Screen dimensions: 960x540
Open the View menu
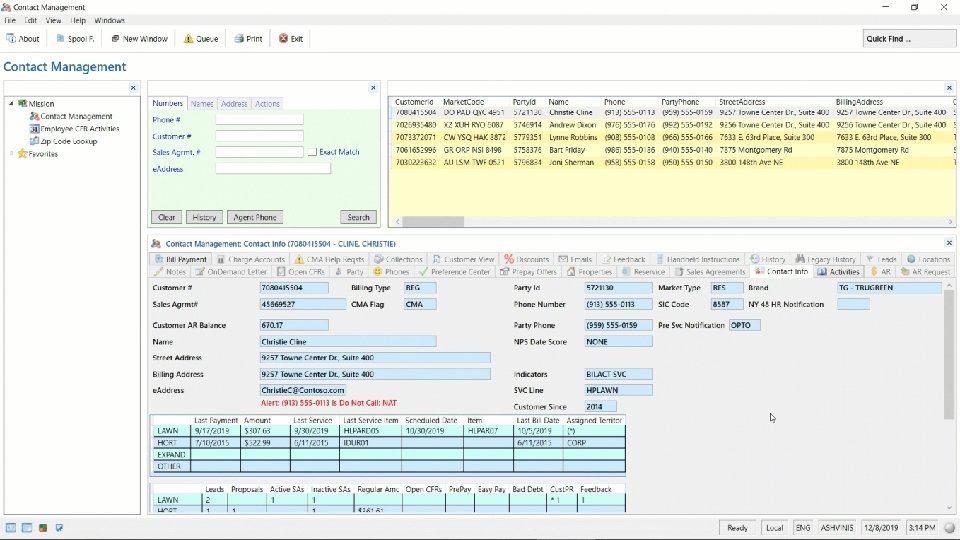click(x=53, y=20)
